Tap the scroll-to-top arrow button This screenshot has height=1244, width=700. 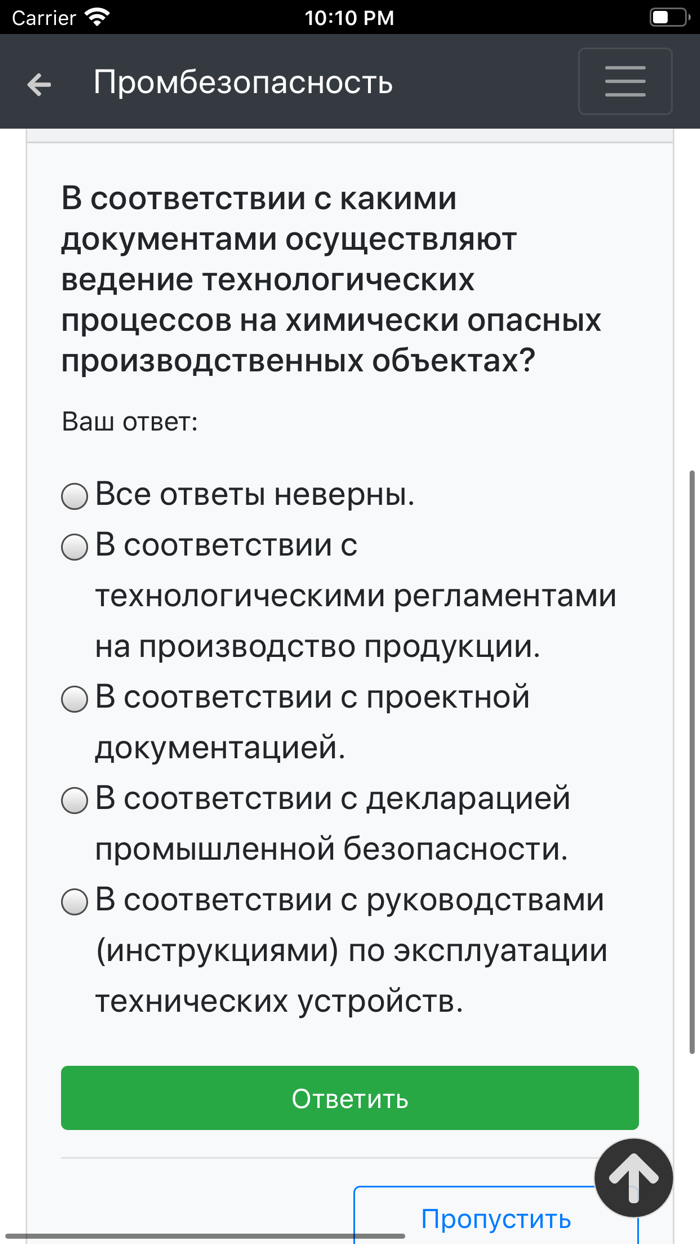633,1177
